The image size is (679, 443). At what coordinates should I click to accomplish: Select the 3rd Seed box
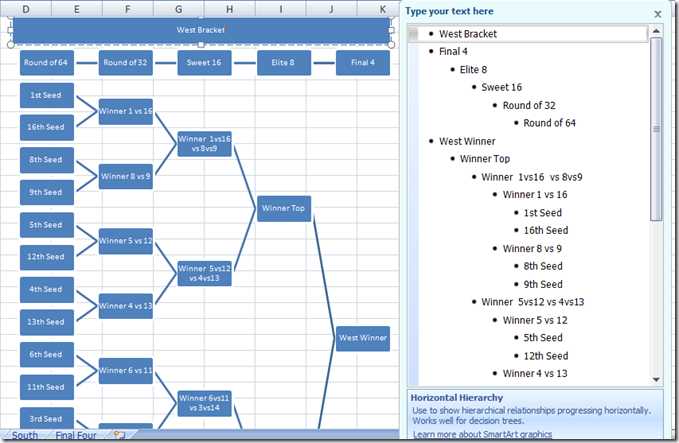point(46,418)
